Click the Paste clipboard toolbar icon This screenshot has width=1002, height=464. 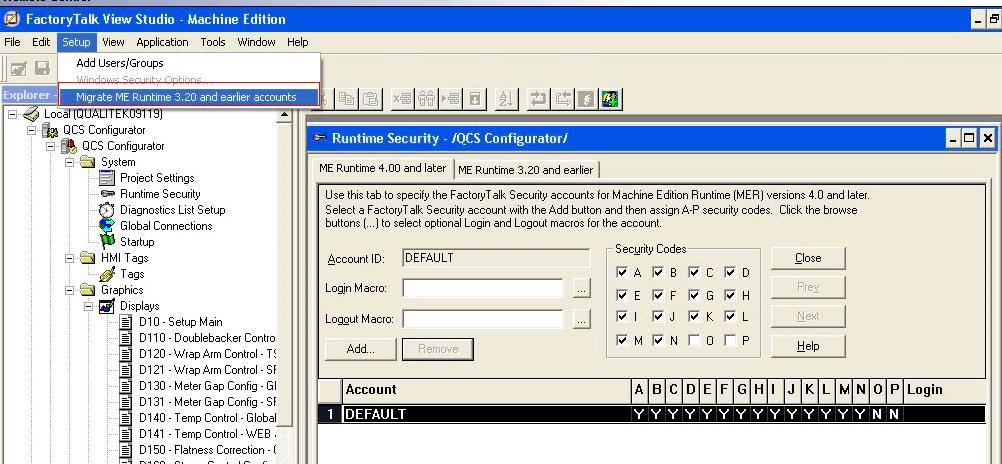tap(371, 99)
